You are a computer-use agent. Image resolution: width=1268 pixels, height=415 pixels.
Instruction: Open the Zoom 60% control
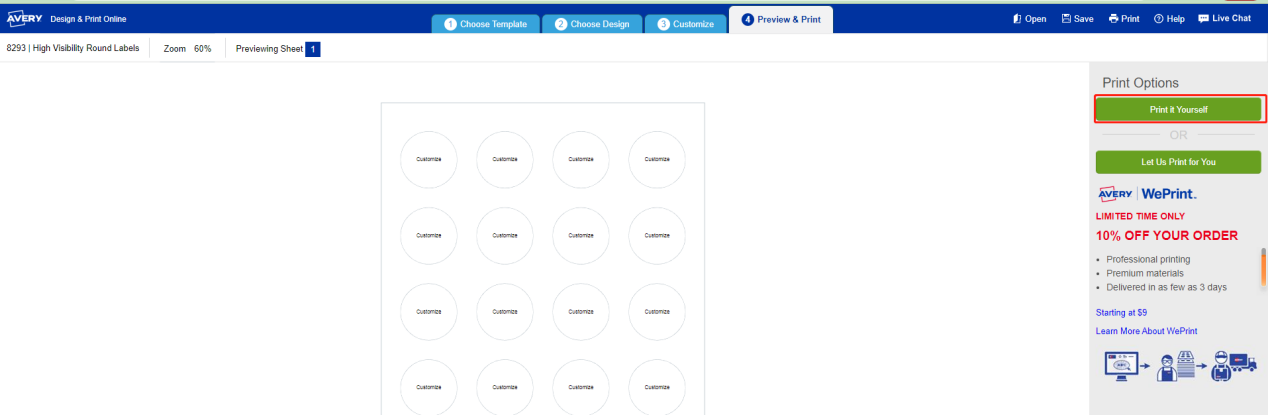point(187,49)
